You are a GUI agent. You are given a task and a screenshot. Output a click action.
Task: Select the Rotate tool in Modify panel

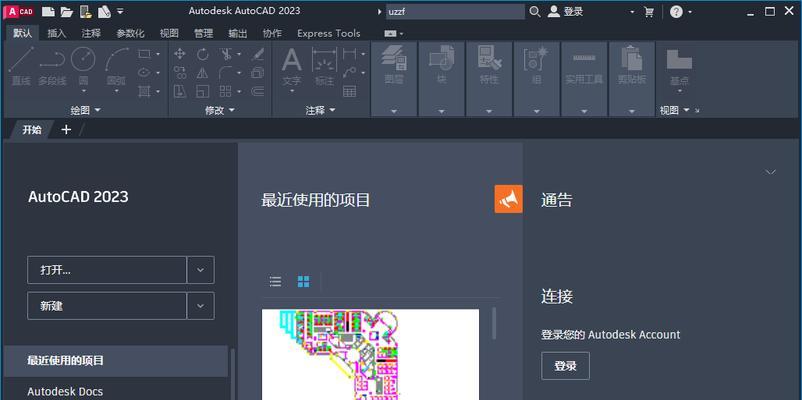click(x=203, y=54)
